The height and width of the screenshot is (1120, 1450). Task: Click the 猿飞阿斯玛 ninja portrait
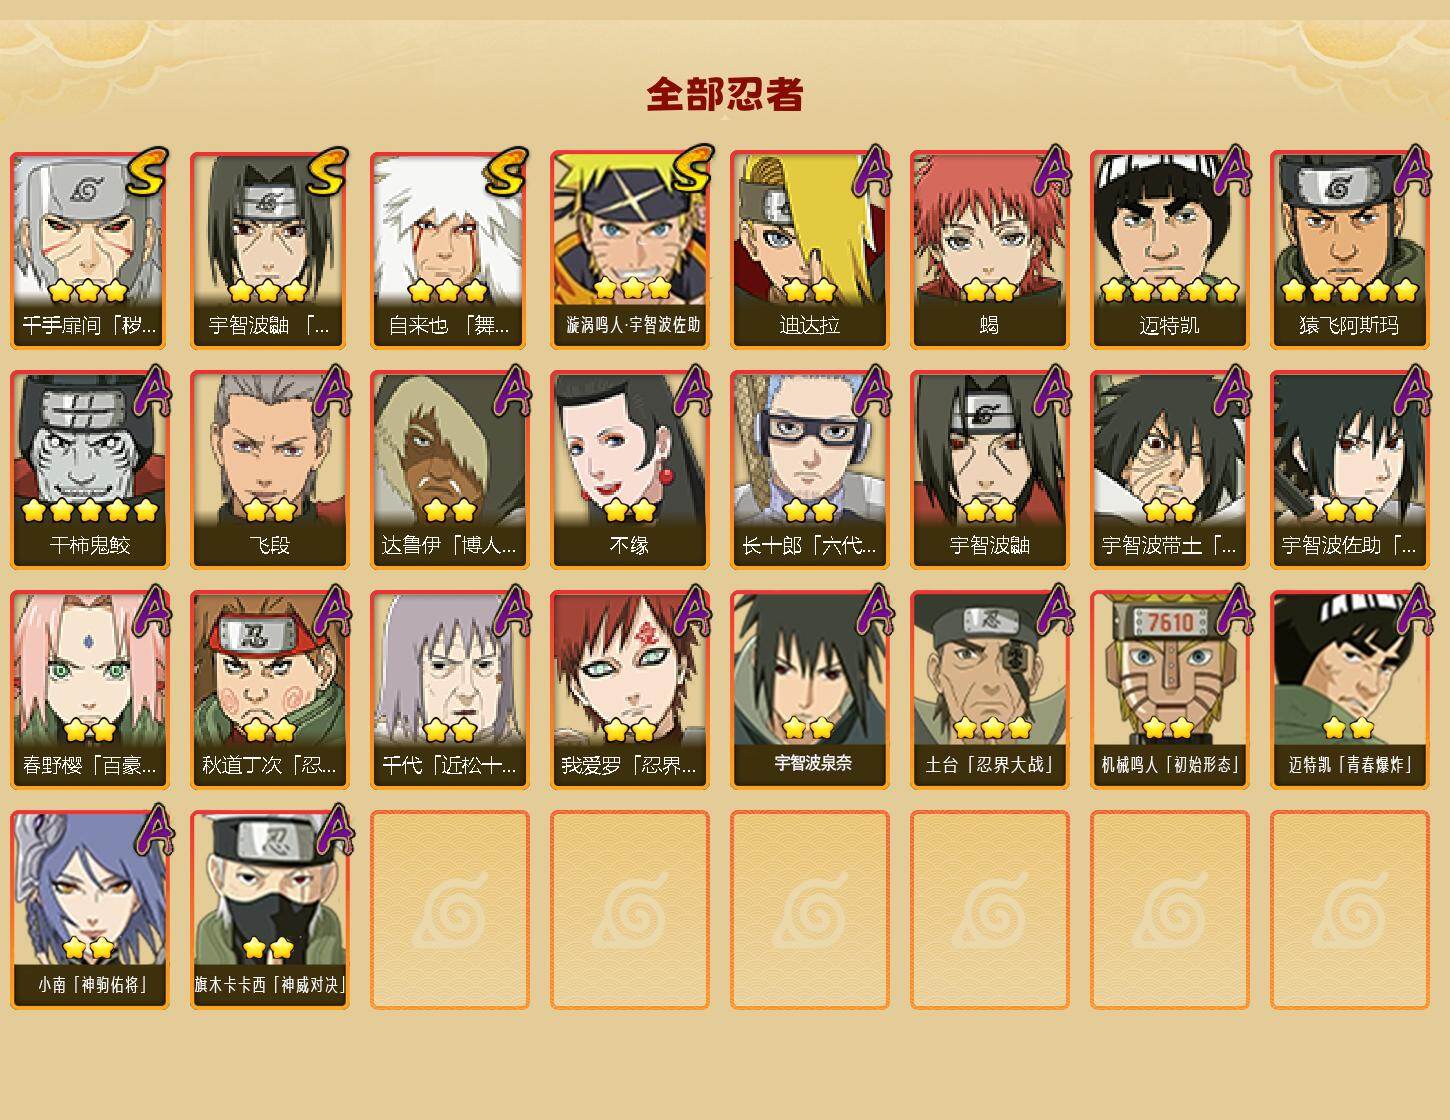tap(1350, 250)
